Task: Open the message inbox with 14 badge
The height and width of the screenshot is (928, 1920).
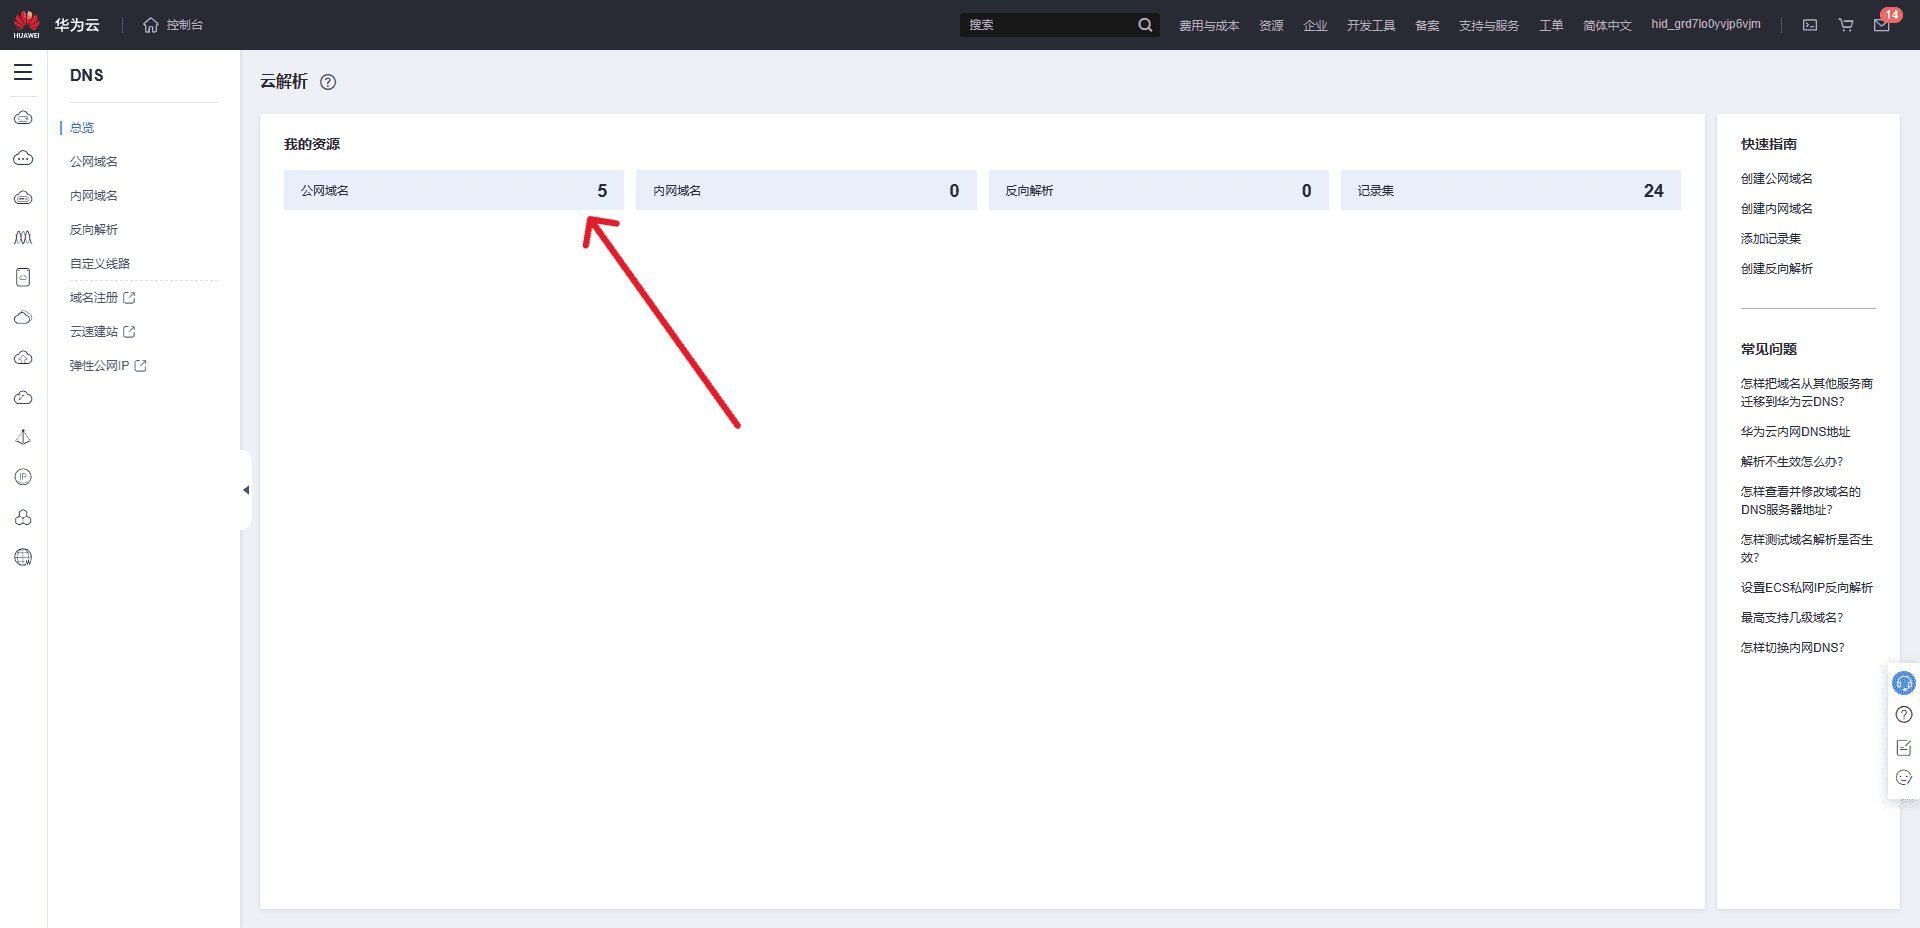Action: 1881,25
